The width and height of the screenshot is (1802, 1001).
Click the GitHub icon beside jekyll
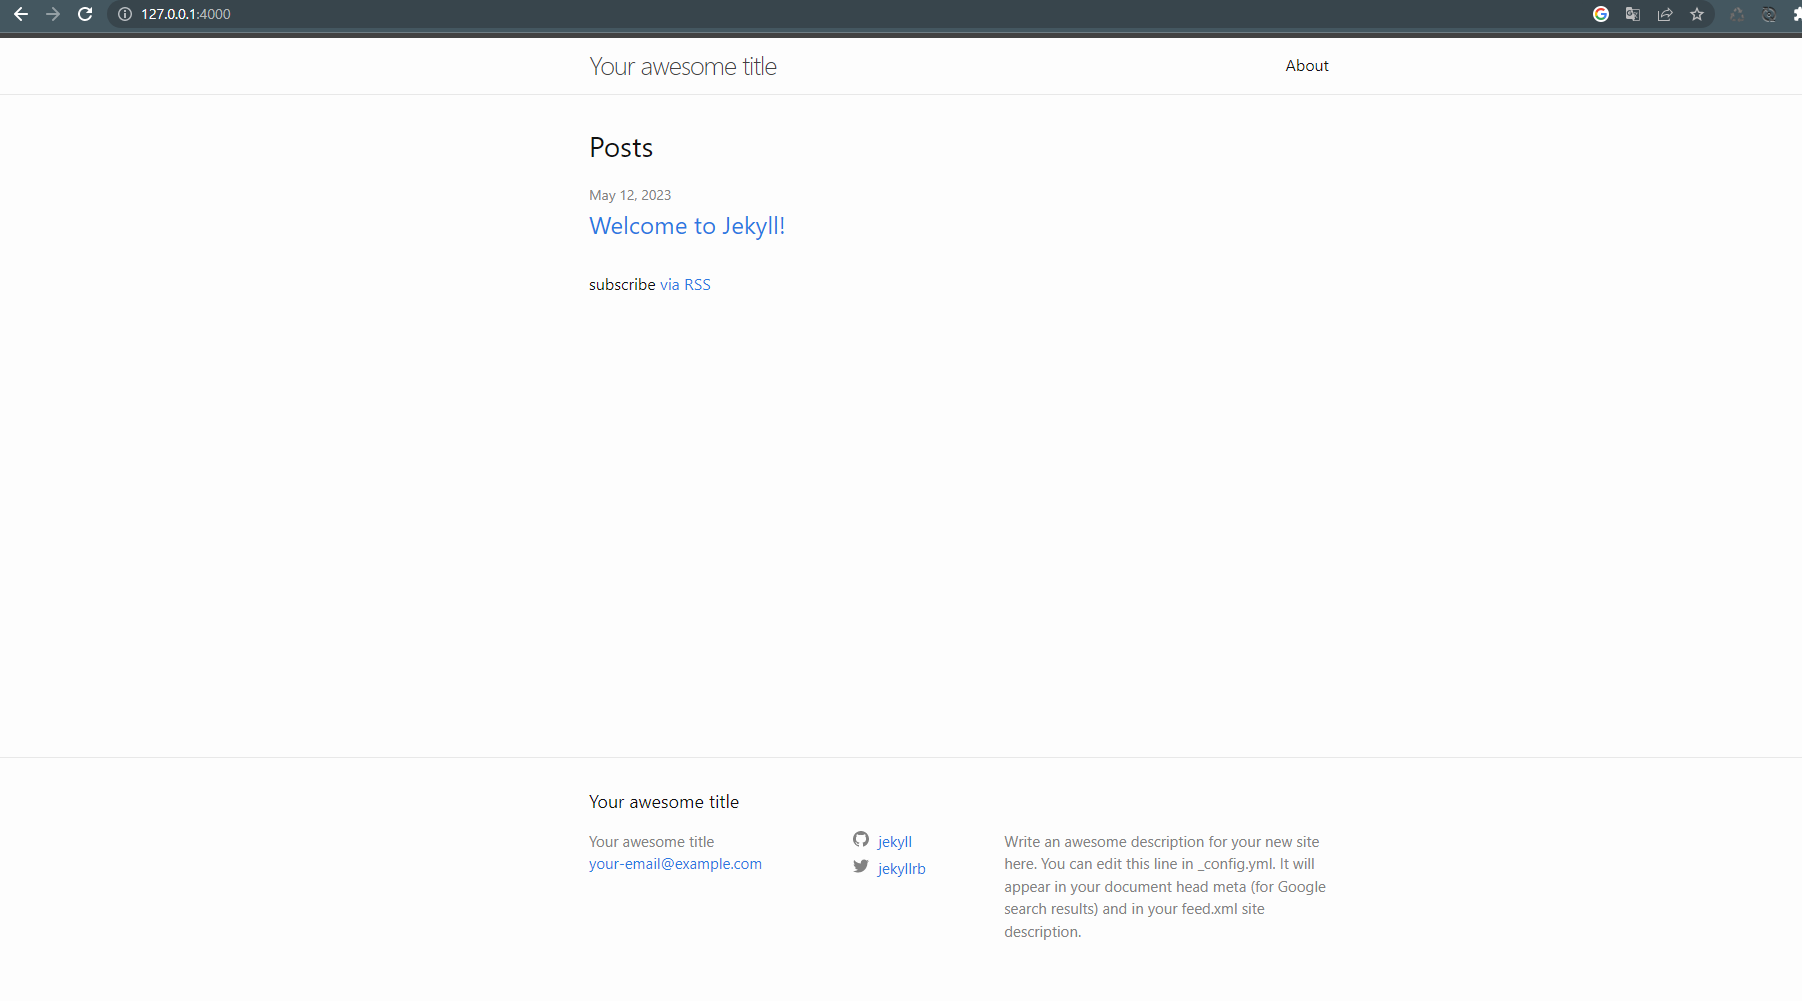(x=861, y=839)
